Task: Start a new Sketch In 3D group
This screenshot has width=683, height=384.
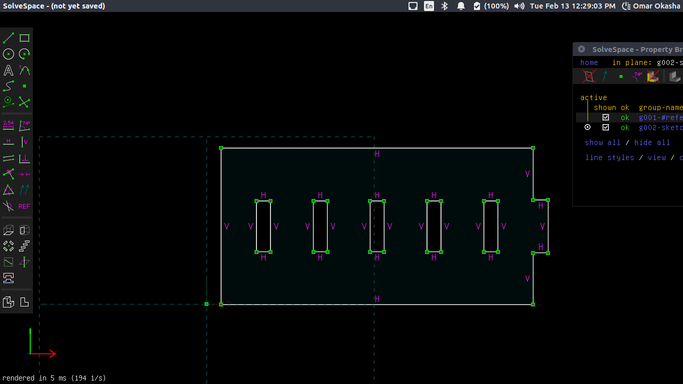Action: pos(24,262)
